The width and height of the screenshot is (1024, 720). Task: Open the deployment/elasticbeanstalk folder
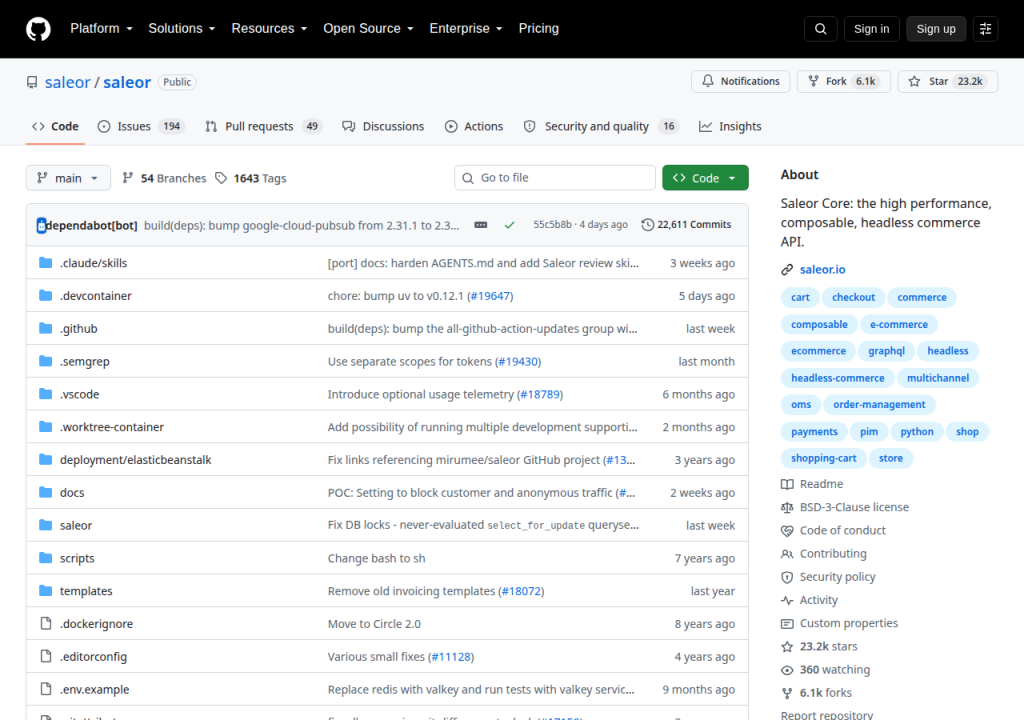(x=135, y=460)
